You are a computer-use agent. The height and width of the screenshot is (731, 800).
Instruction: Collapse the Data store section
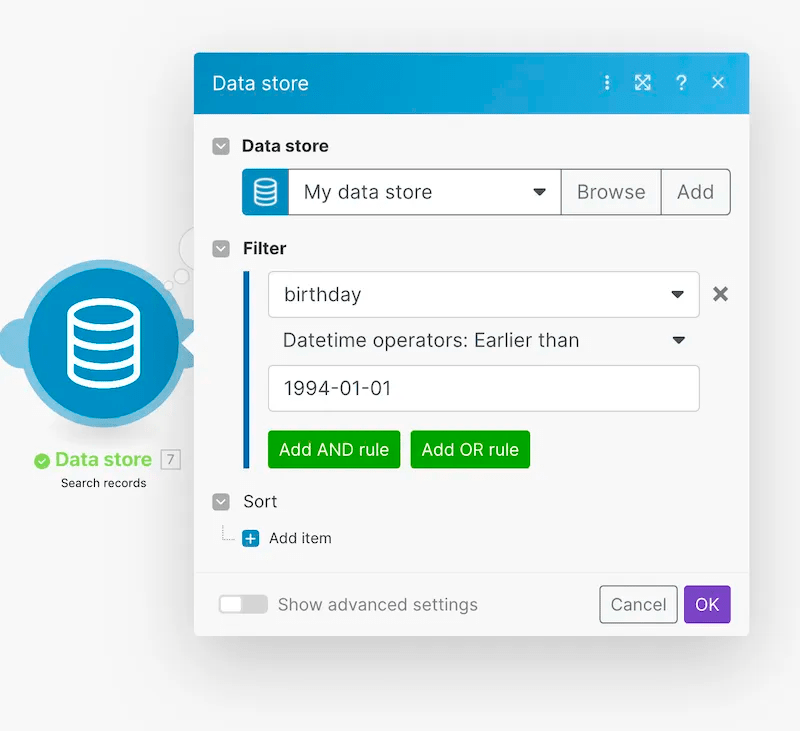click(220, 146)
